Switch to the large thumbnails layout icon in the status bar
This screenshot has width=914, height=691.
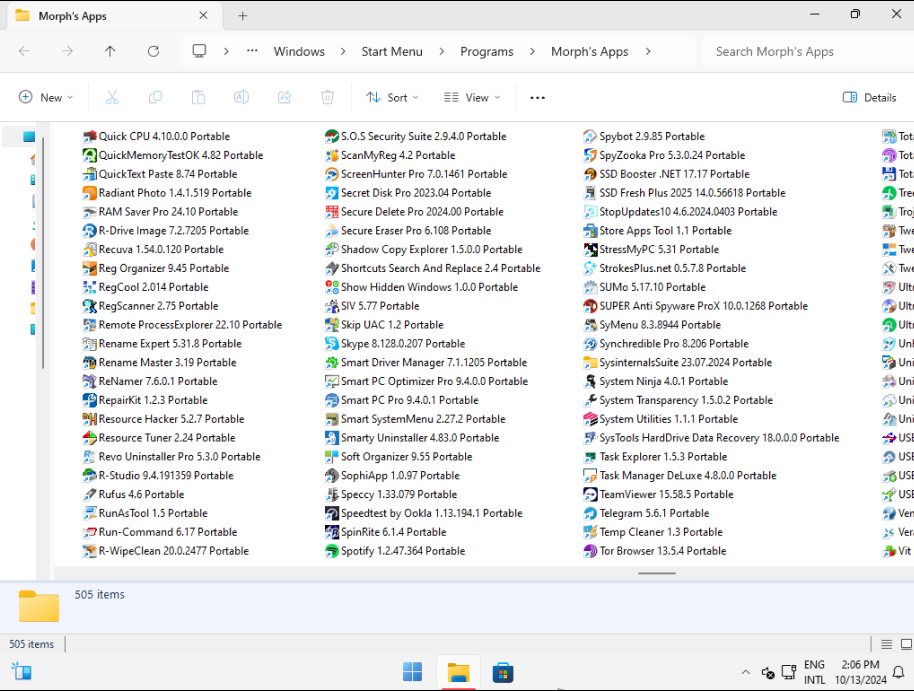906,644
